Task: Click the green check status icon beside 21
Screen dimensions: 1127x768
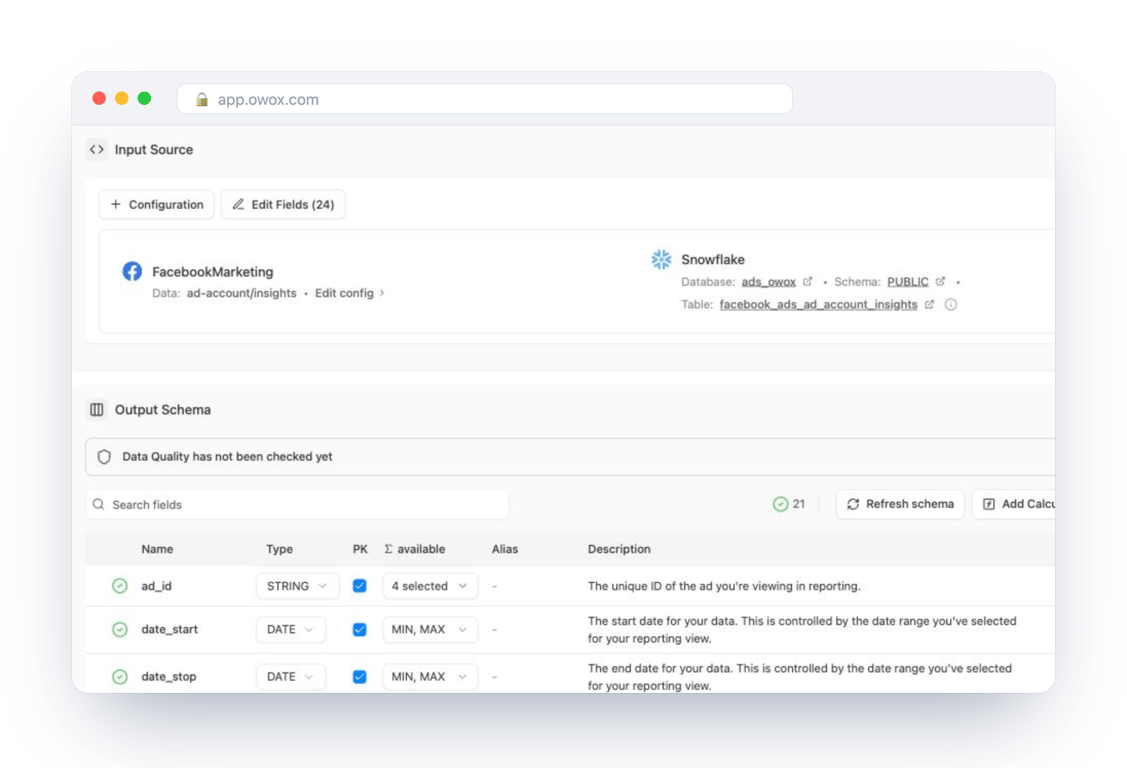Action: (x=781, y=504)
